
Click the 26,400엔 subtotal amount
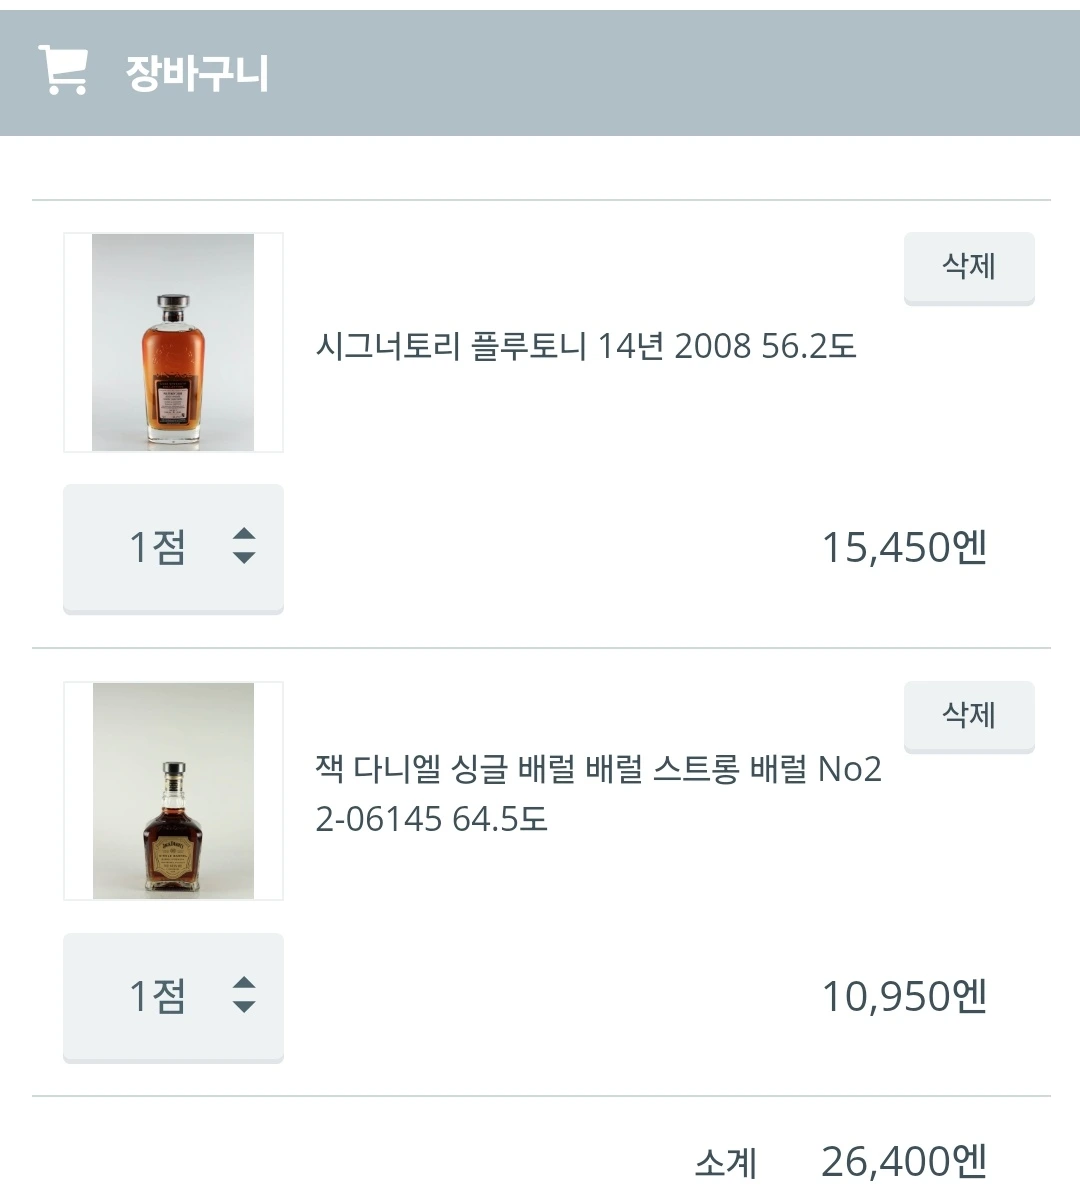(904, 1162)
